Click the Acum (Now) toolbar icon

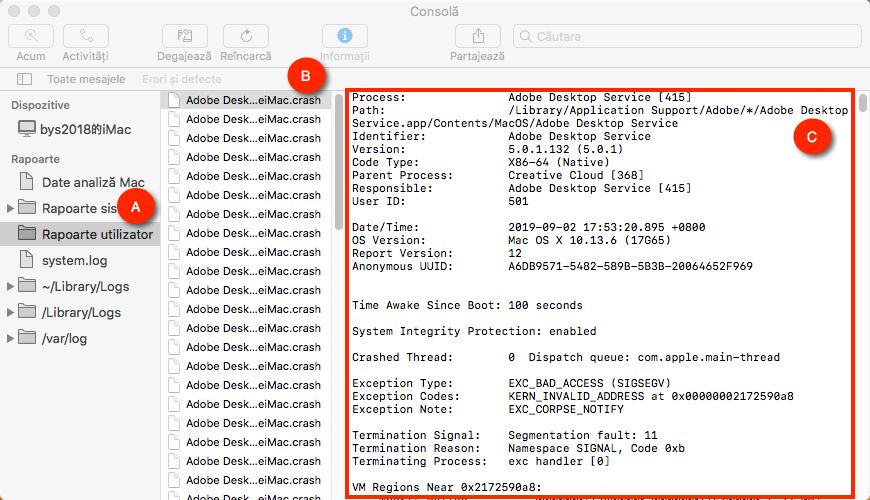point(31,36)
